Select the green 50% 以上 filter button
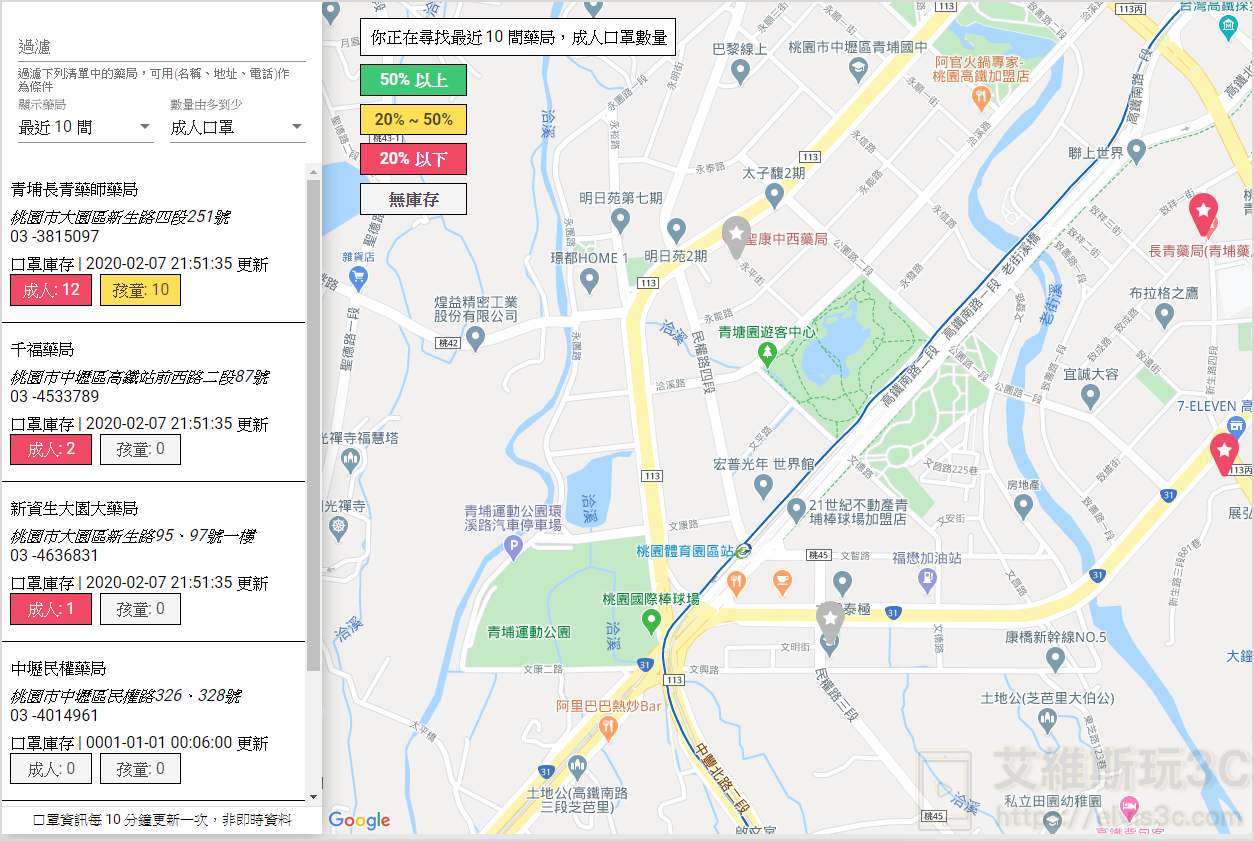 click(413, 80)
